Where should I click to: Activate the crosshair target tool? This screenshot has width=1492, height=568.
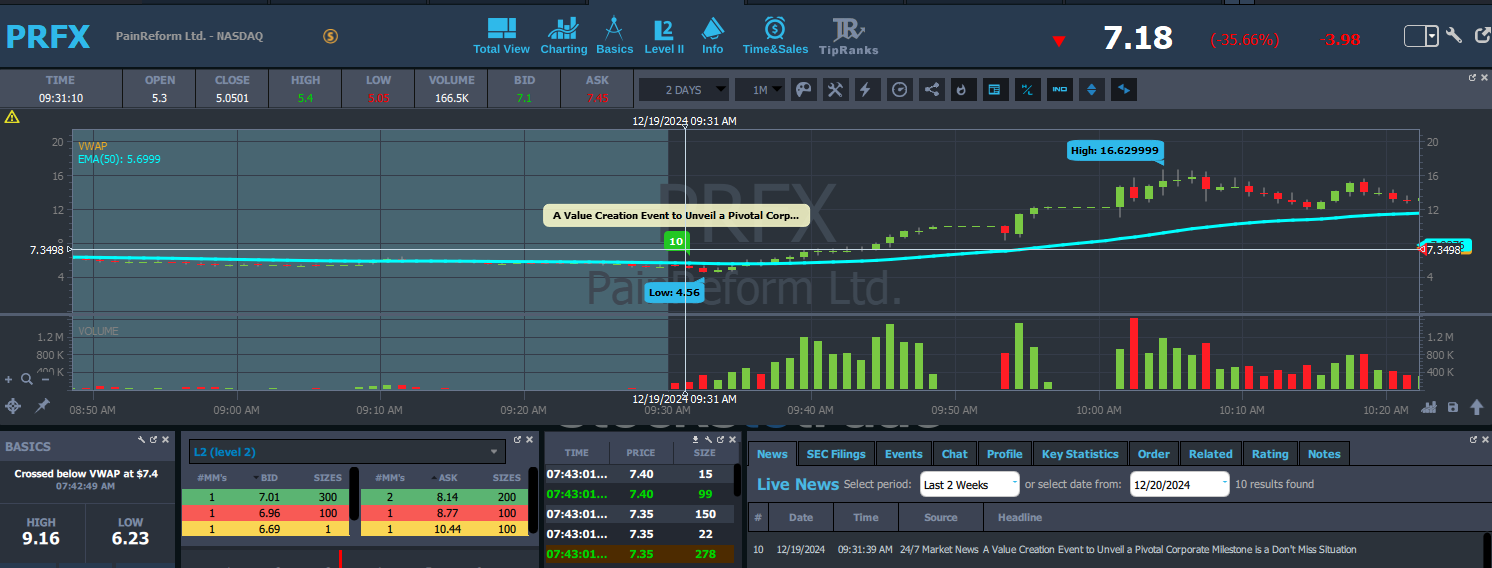click(13, 405)
